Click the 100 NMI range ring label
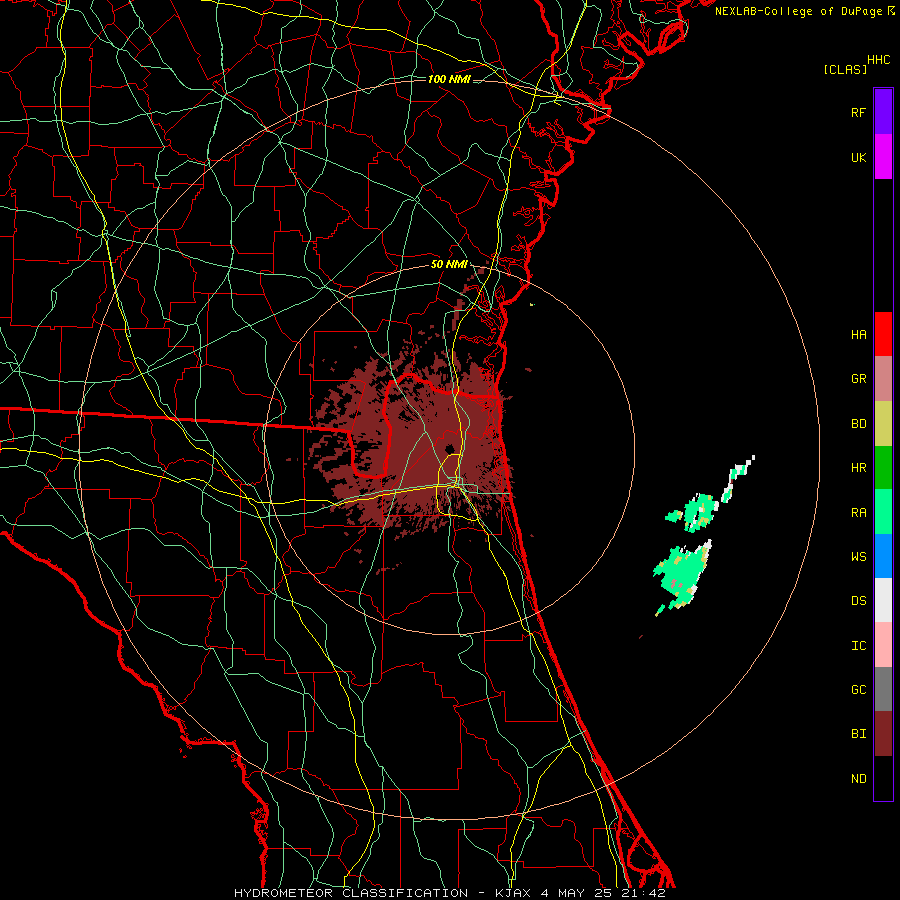The width and height of the screenshot is (900, 900). [449, 79]
